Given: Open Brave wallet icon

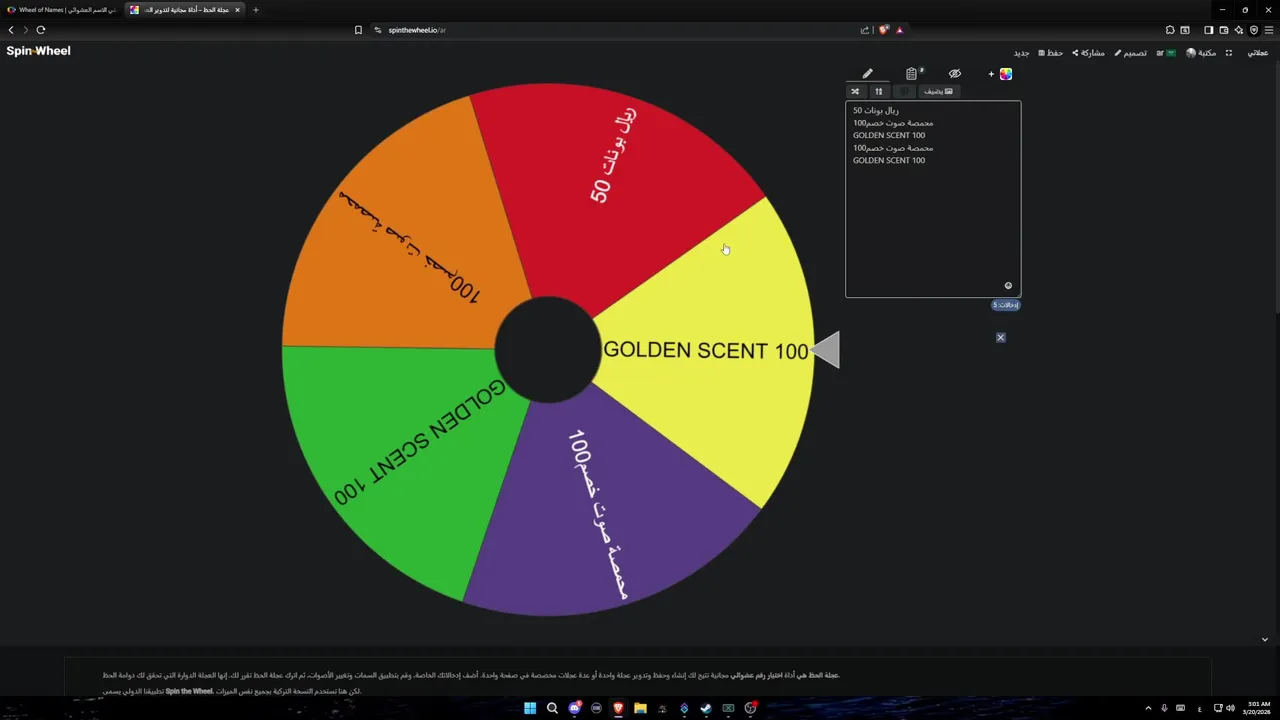Looking at the screenshot, I should click(x=1223, y=30).
